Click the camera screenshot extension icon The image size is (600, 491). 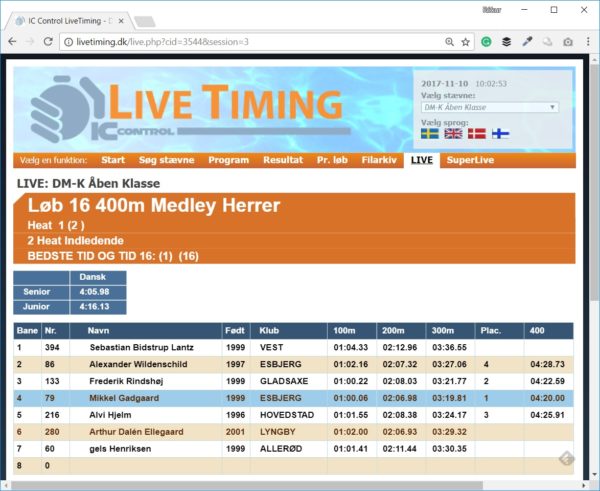point(567,42)
